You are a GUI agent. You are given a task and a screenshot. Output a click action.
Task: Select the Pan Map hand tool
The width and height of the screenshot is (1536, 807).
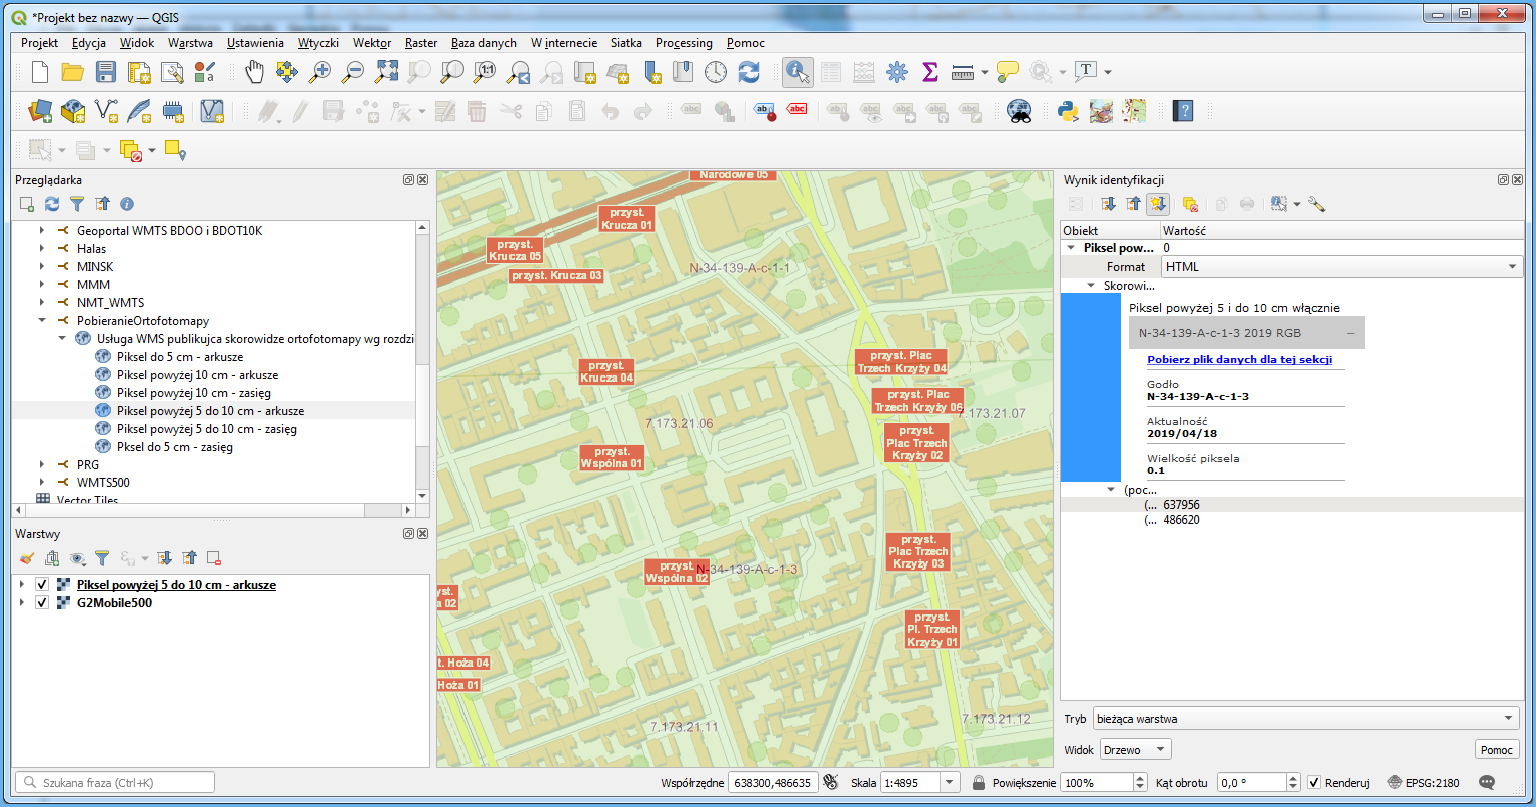pyautogui.click(x=255, y=71)
